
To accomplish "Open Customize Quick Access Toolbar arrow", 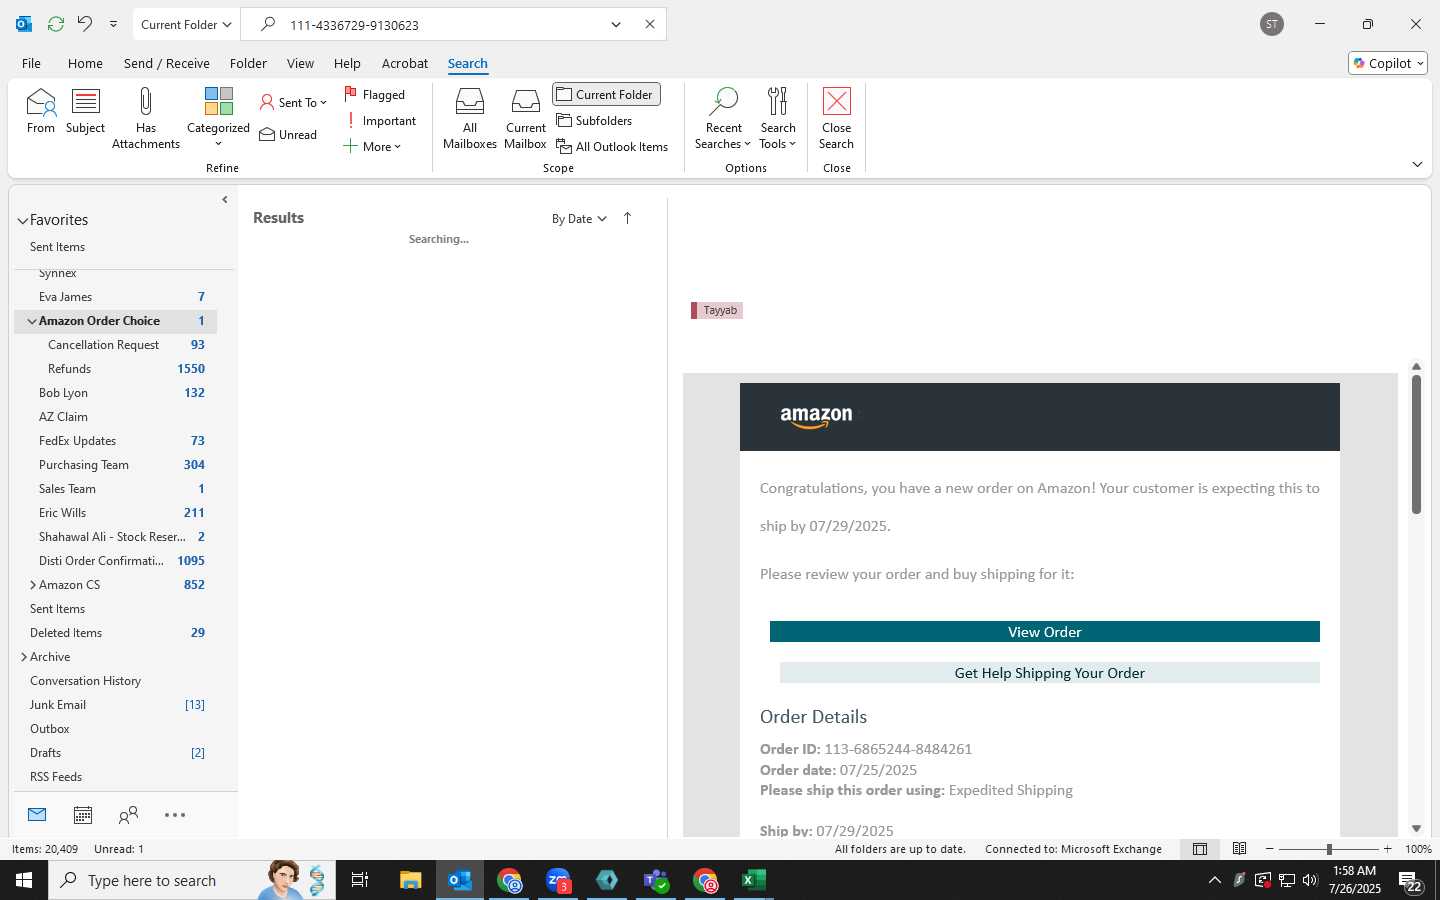I will tap(113, 24).
